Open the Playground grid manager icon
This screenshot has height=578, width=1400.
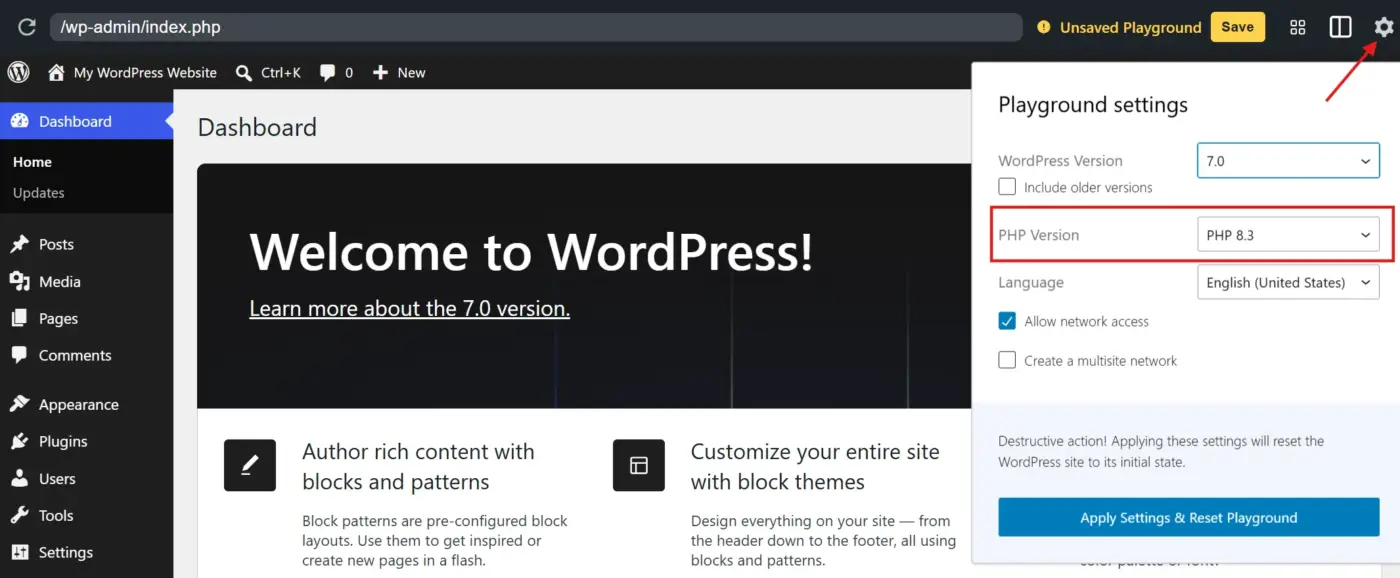coord(1298,27)
